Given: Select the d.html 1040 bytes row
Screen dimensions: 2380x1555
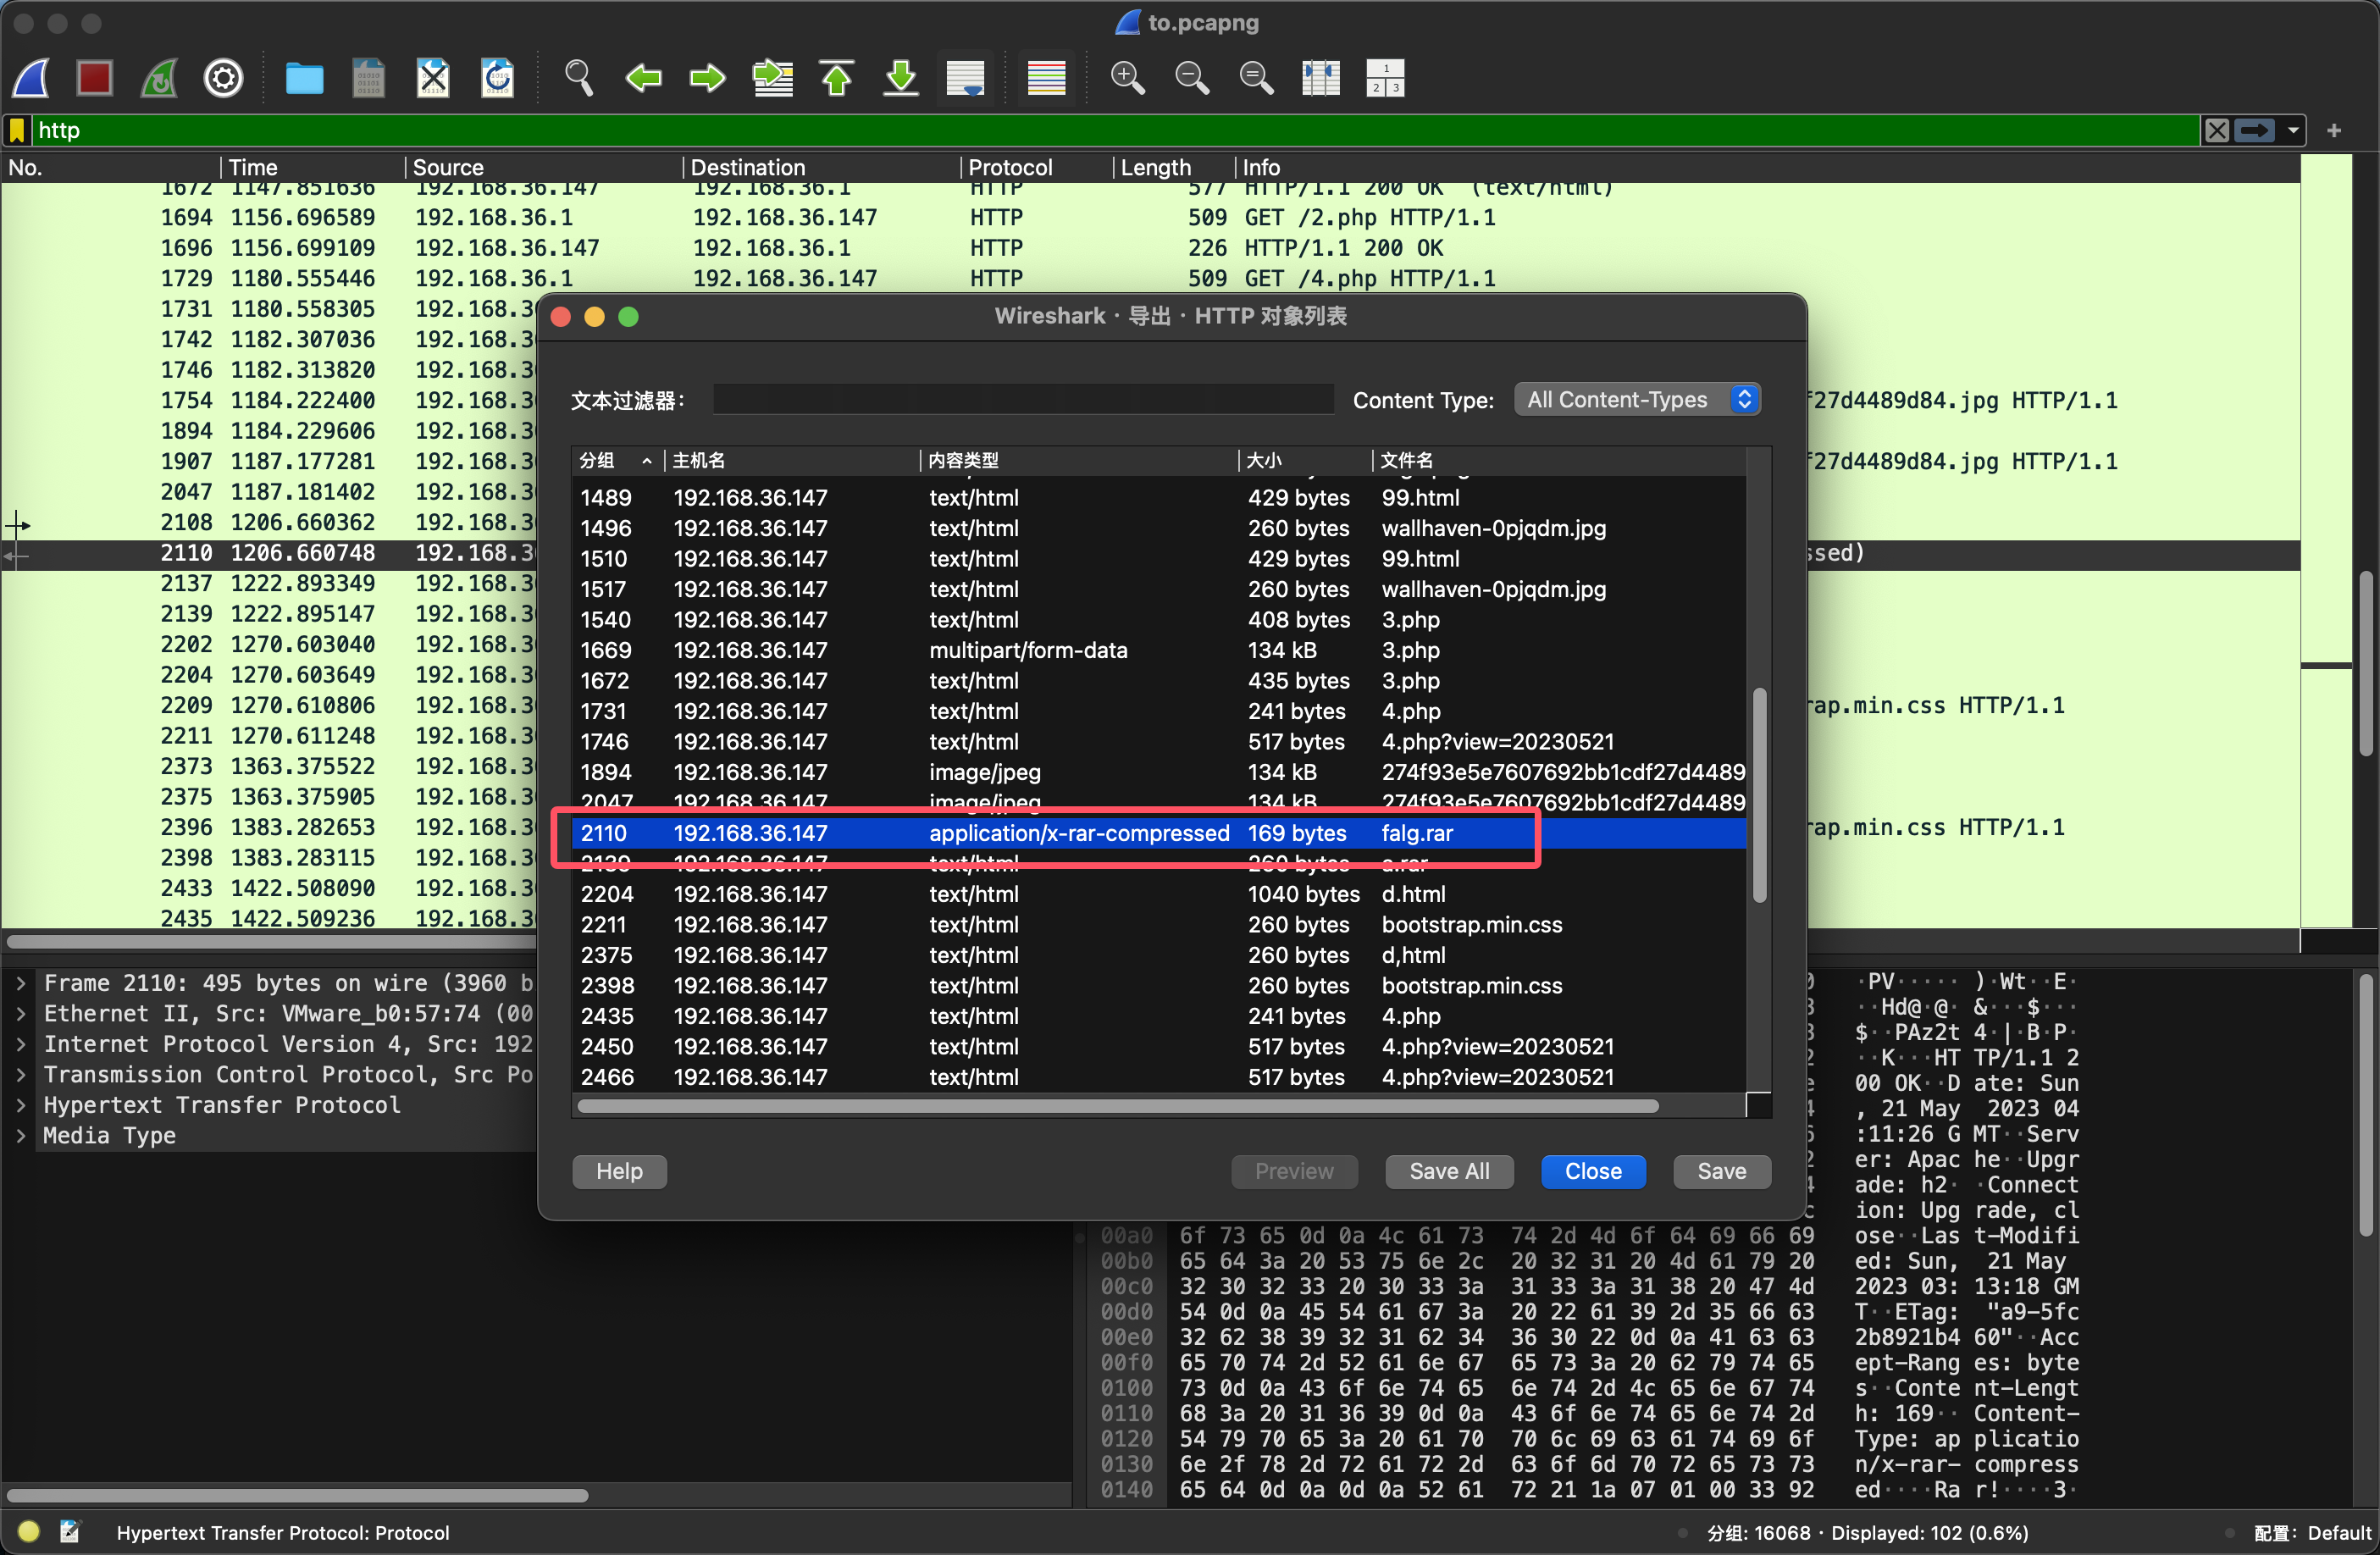Looking at the screenshot, I should (1160, 894).
